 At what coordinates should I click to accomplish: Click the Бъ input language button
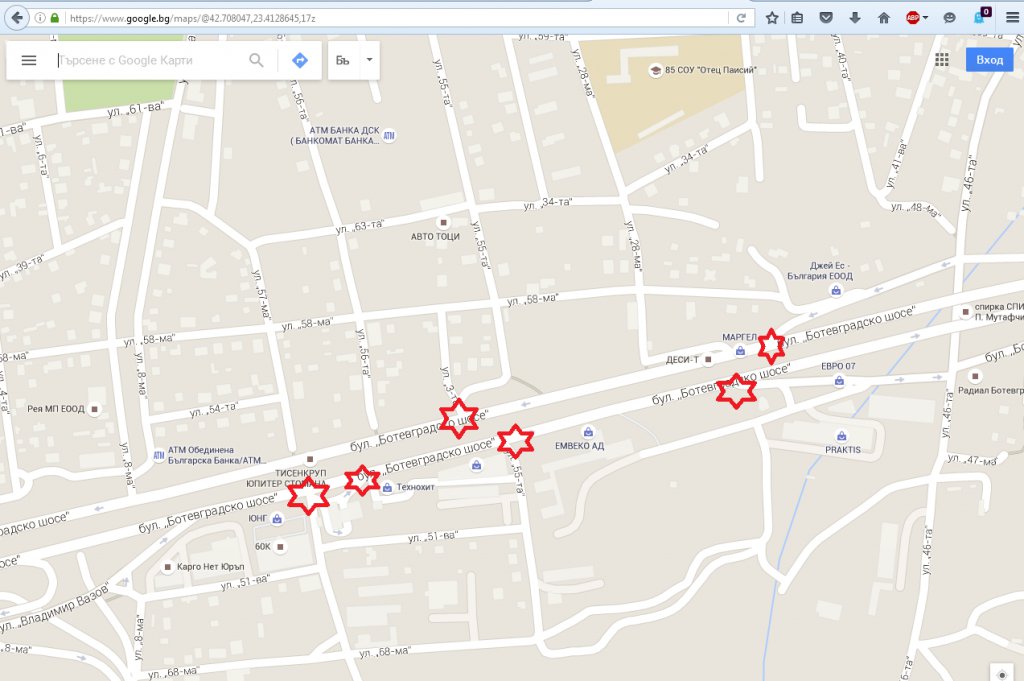click(343, 60)
